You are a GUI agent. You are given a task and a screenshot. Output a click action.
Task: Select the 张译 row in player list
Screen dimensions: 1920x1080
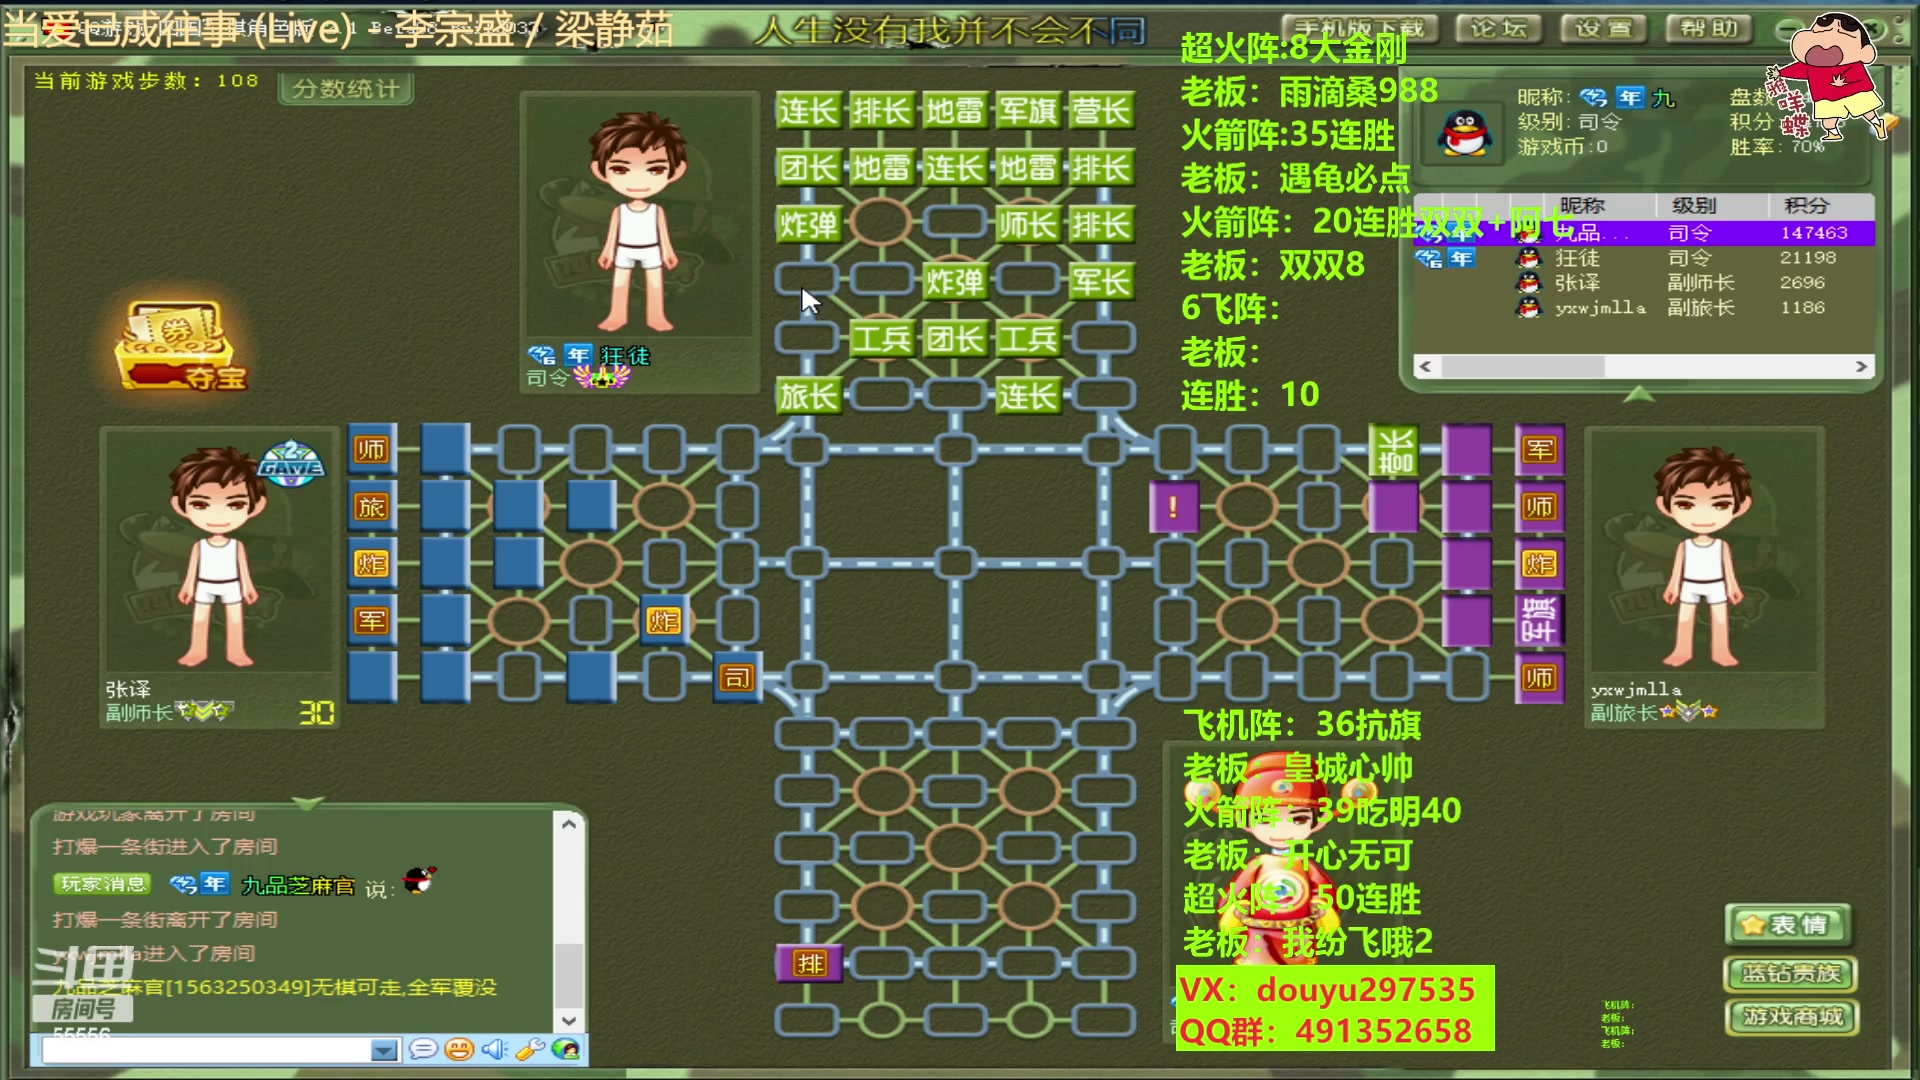point(1644,283)
